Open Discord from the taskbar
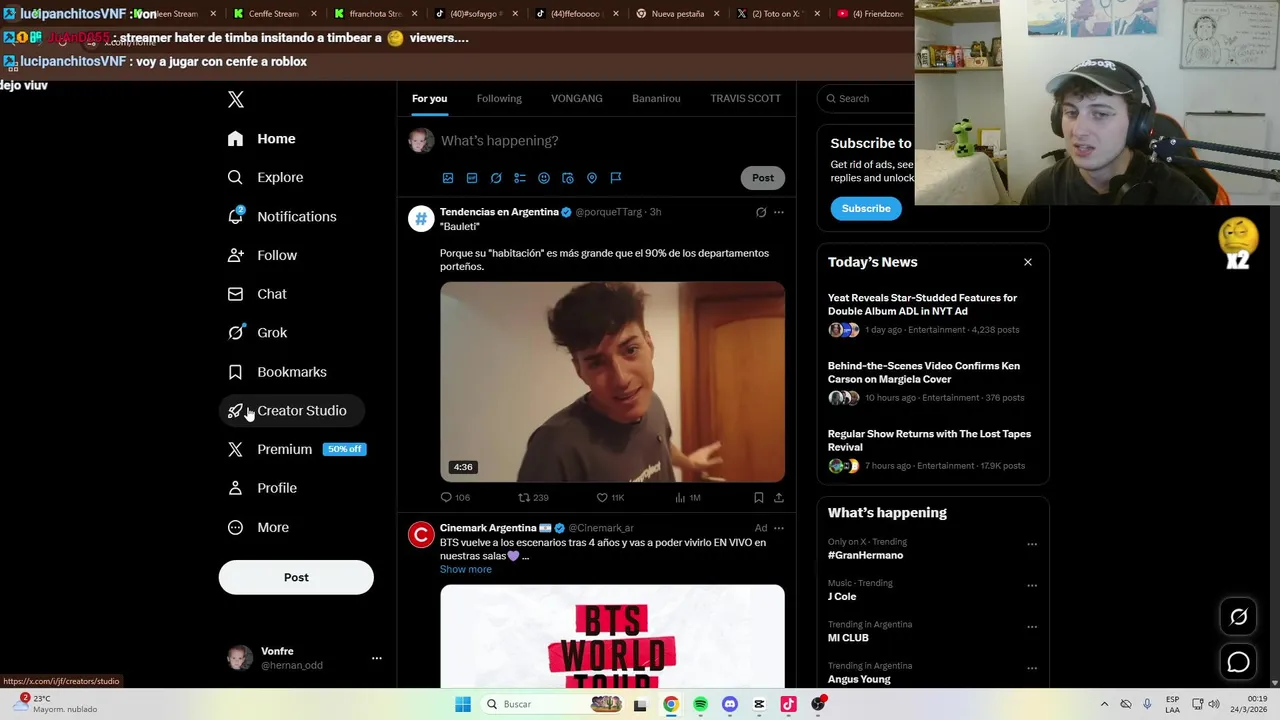Screen dimensions: 1280x720 [x=730, y=704]
